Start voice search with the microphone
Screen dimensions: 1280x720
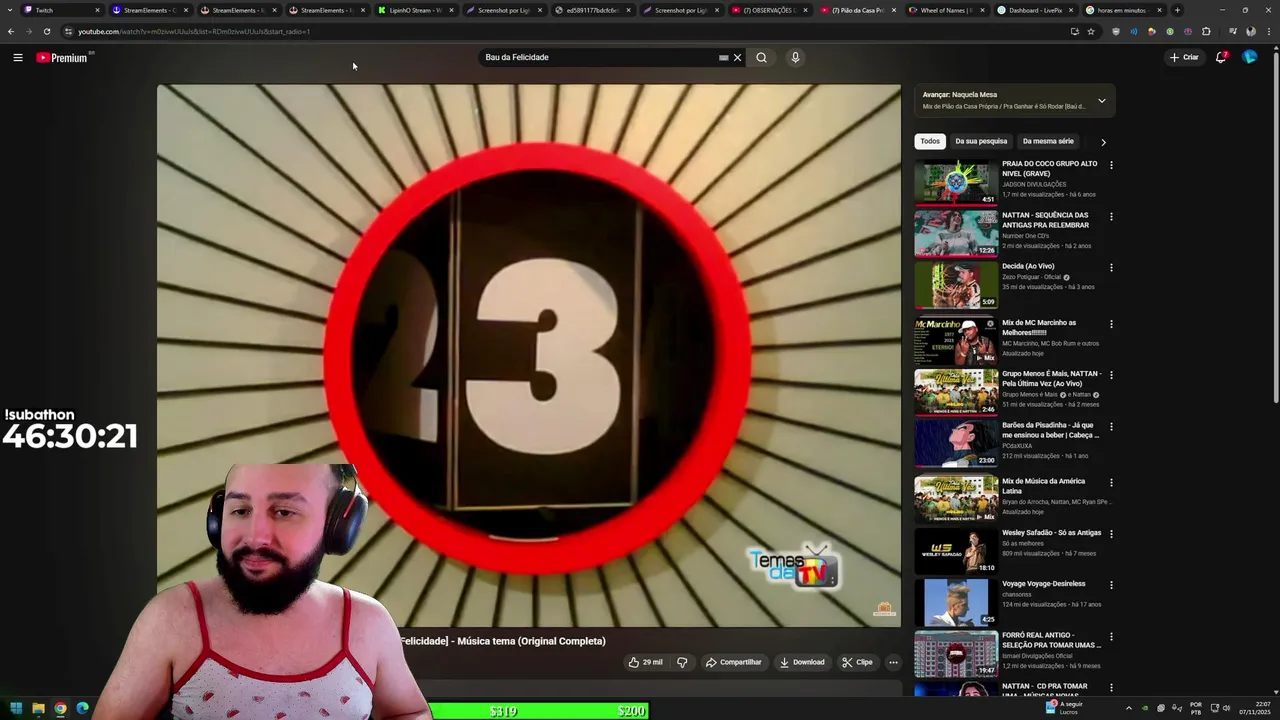click(795, 57)
